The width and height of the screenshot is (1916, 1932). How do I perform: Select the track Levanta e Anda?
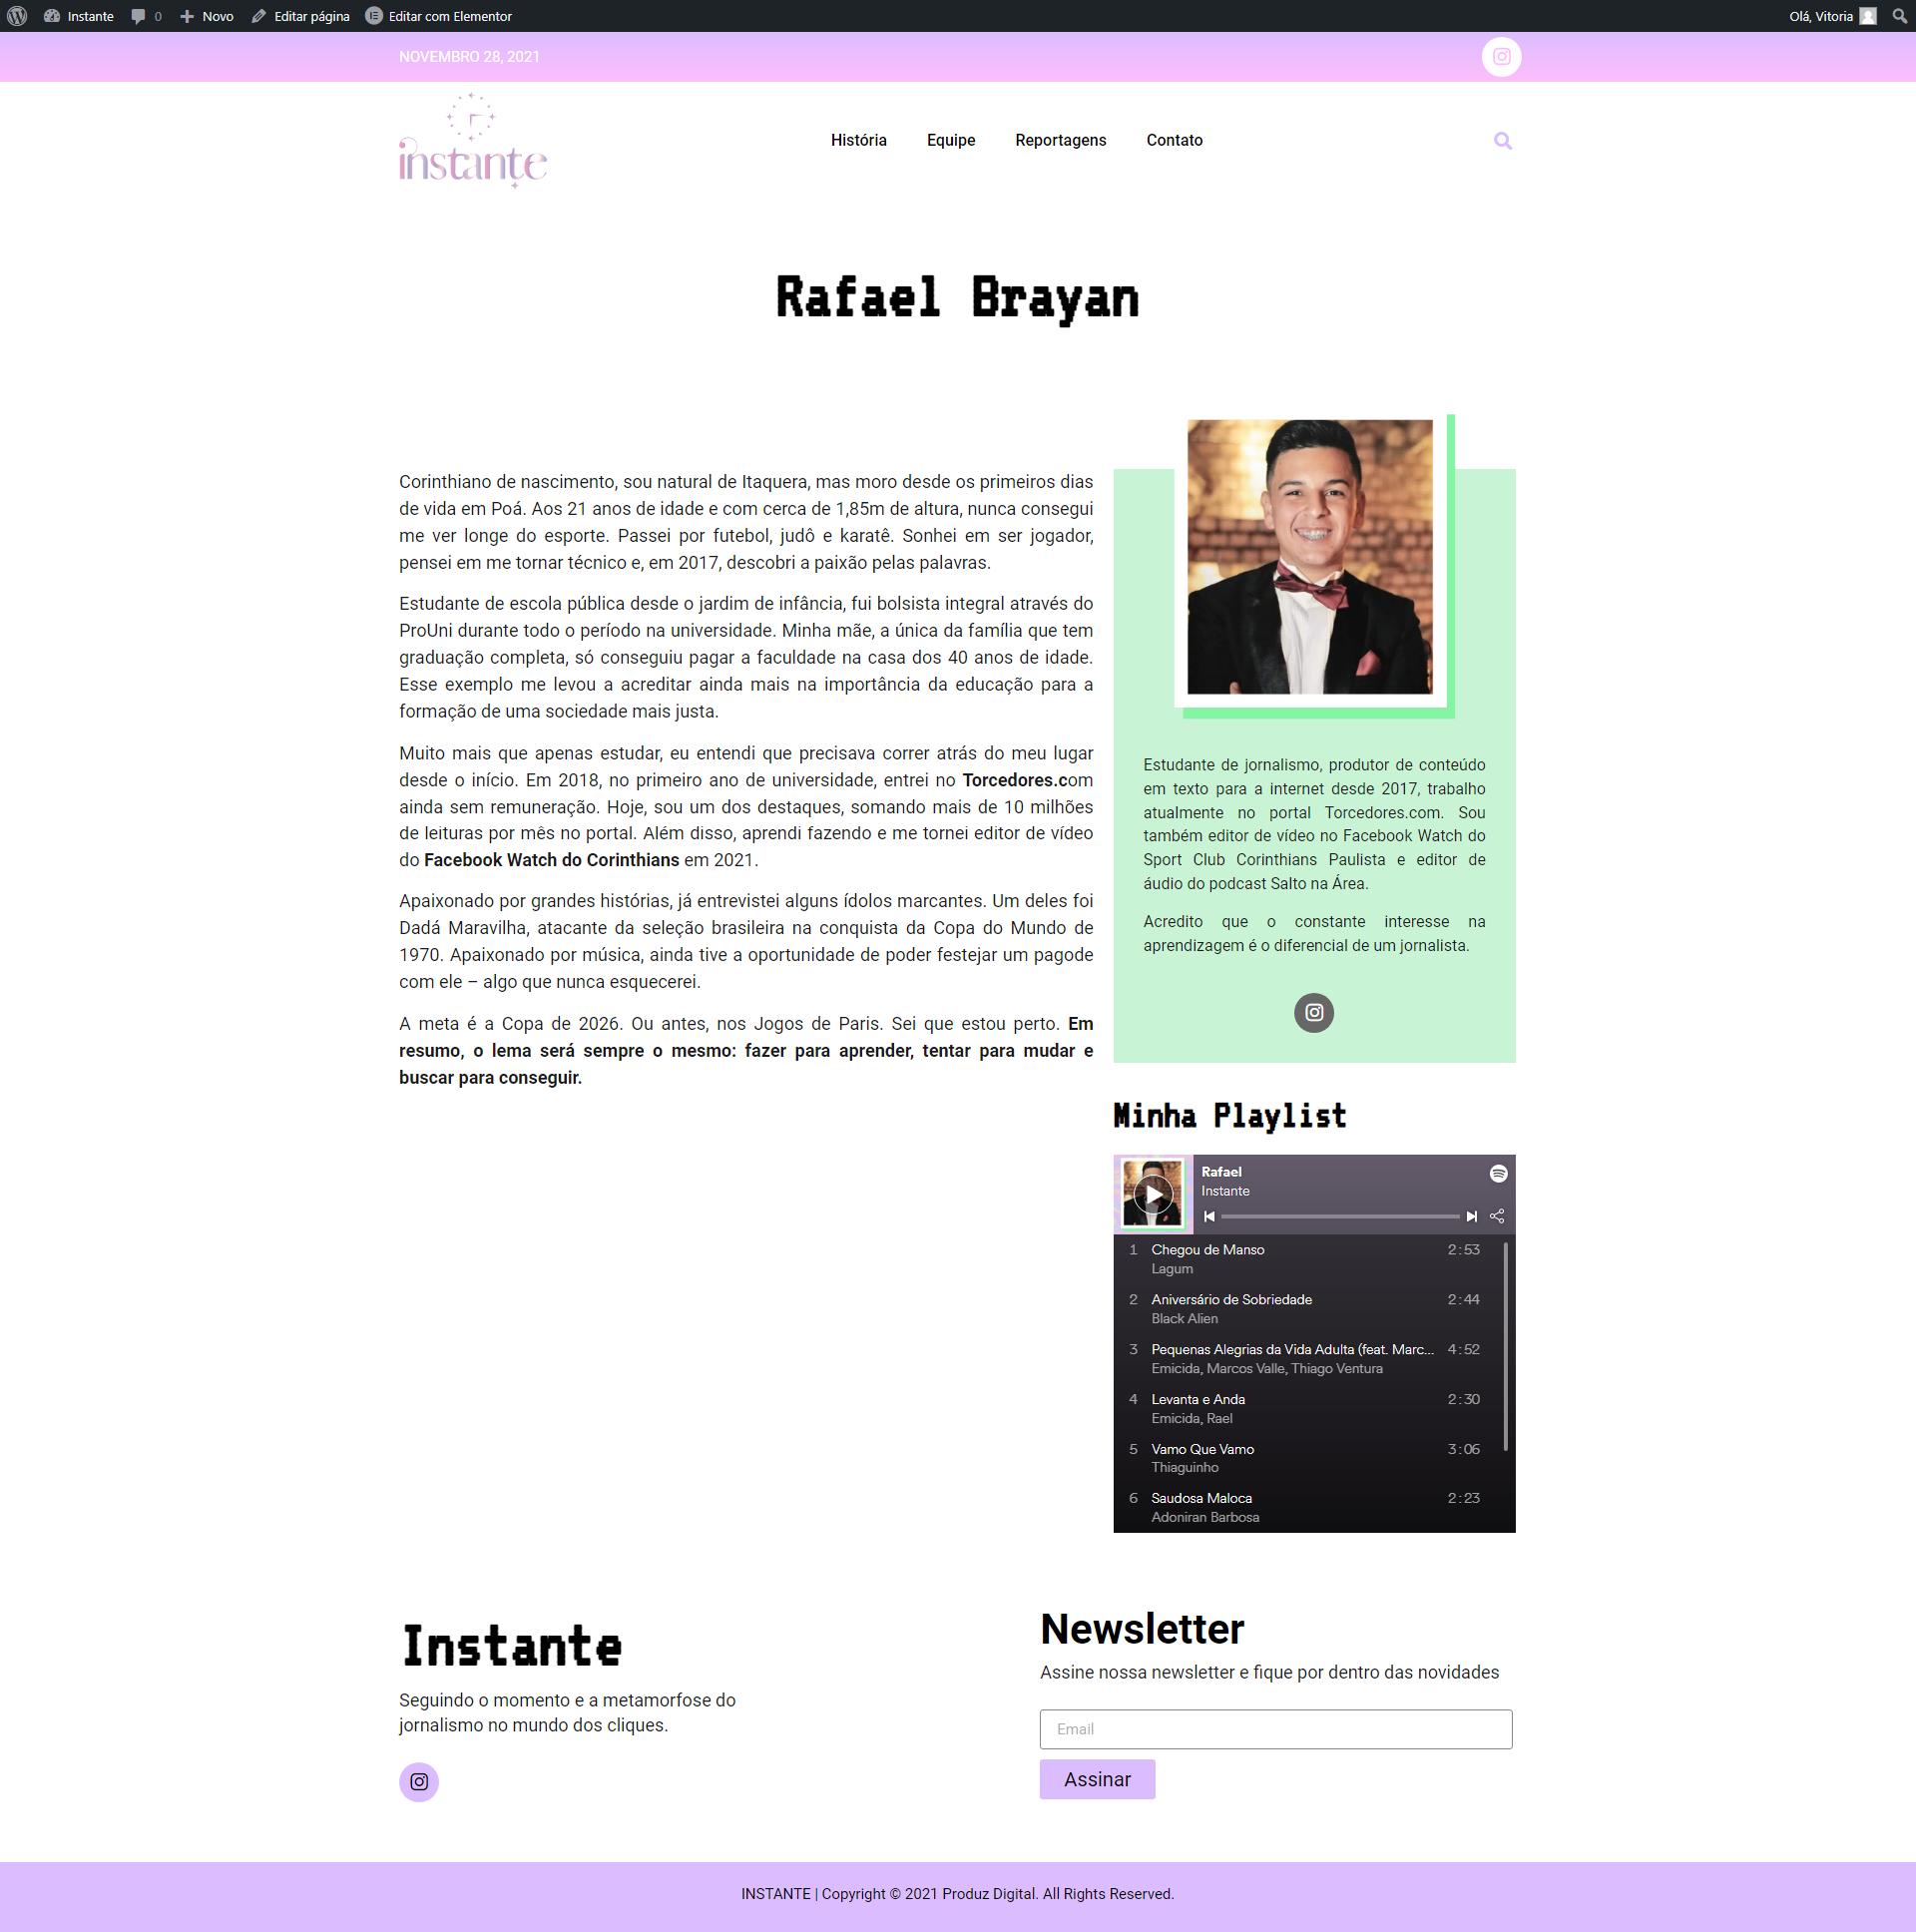(1198, 1399)
